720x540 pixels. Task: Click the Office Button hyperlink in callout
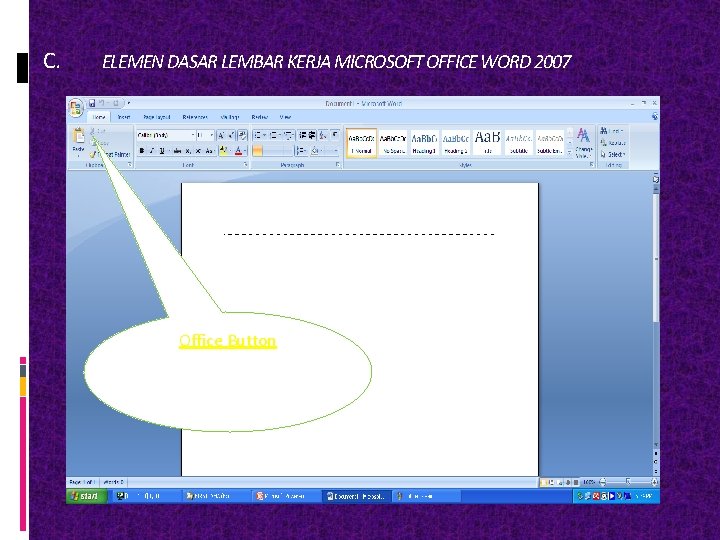tap(228, 341)
